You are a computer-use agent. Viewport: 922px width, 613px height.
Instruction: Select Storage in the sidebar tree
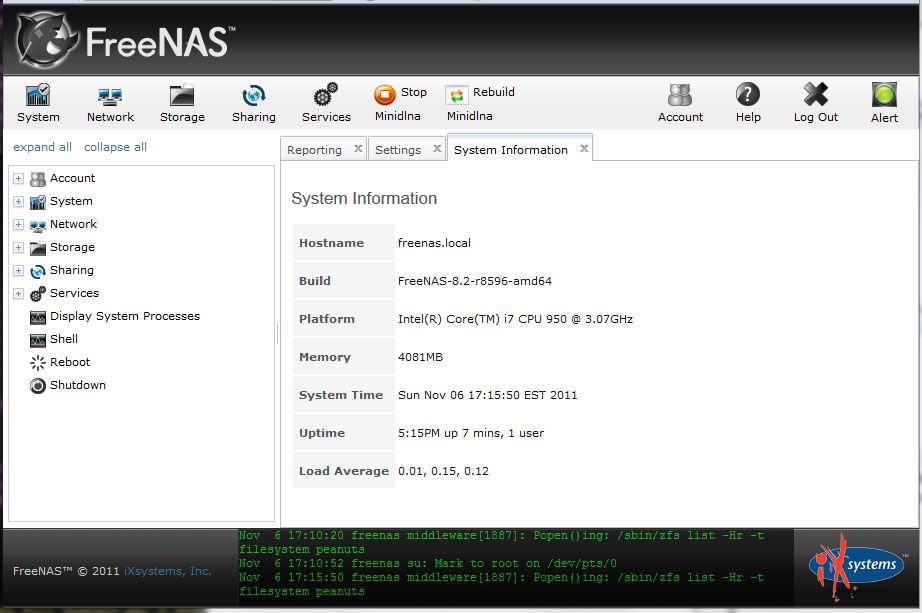[72, 247]
